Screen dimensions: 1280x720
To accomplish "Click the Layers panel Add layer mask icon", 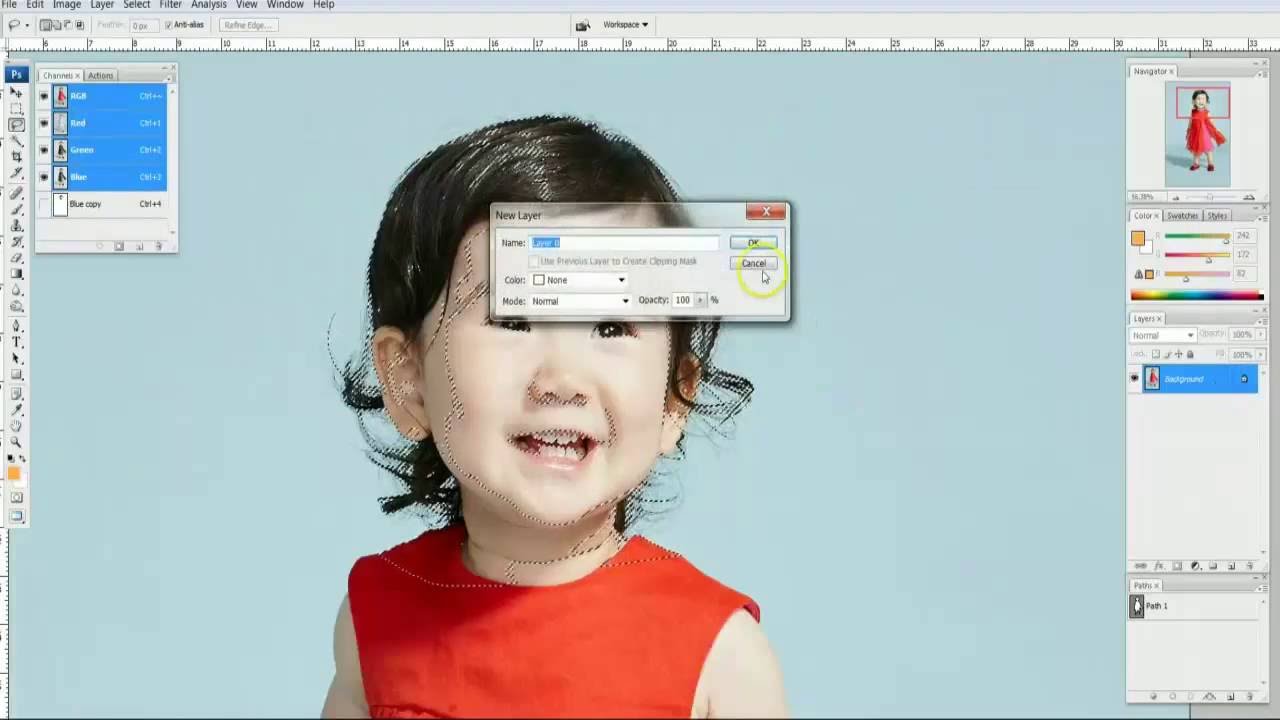I will coord(1177,566).
